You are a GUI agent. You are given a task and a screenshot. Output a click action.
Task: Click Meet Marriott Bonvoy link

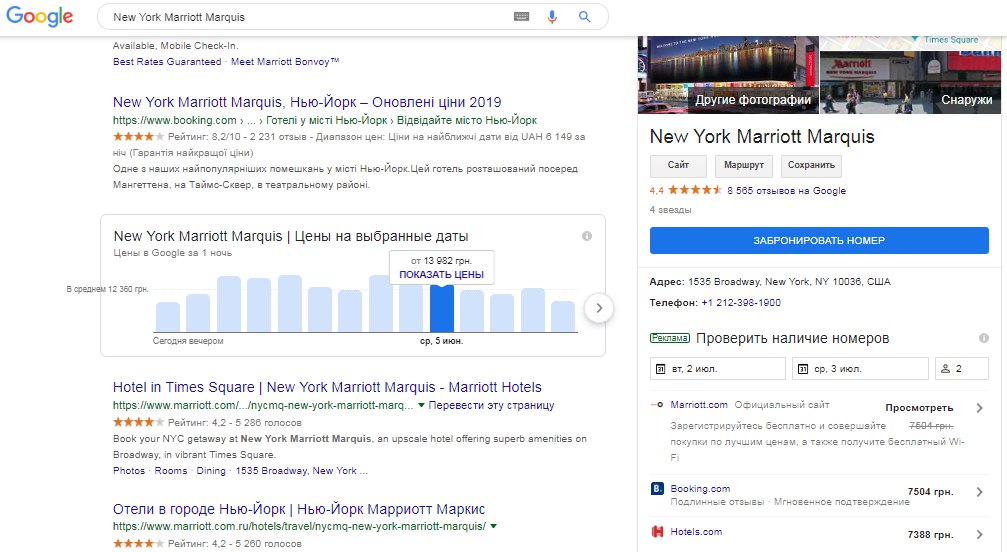(285, 62)
